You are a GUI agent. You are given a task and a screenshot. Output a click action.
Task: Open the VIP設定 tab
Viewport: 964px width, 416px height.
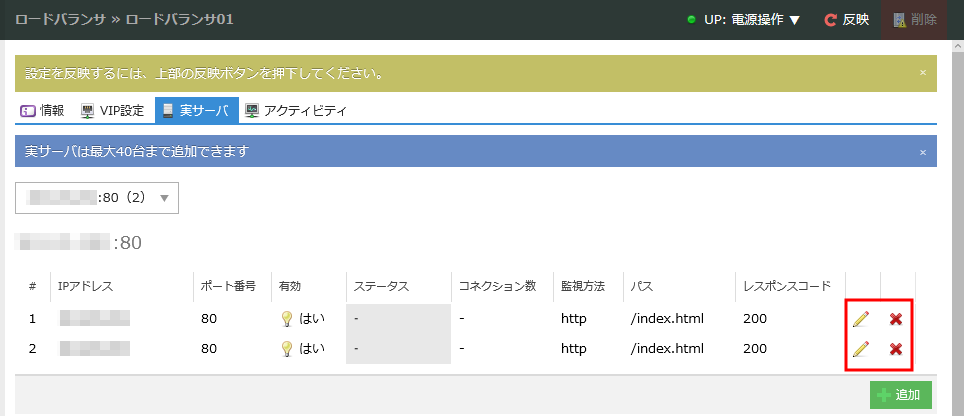(x=112, y=111)
